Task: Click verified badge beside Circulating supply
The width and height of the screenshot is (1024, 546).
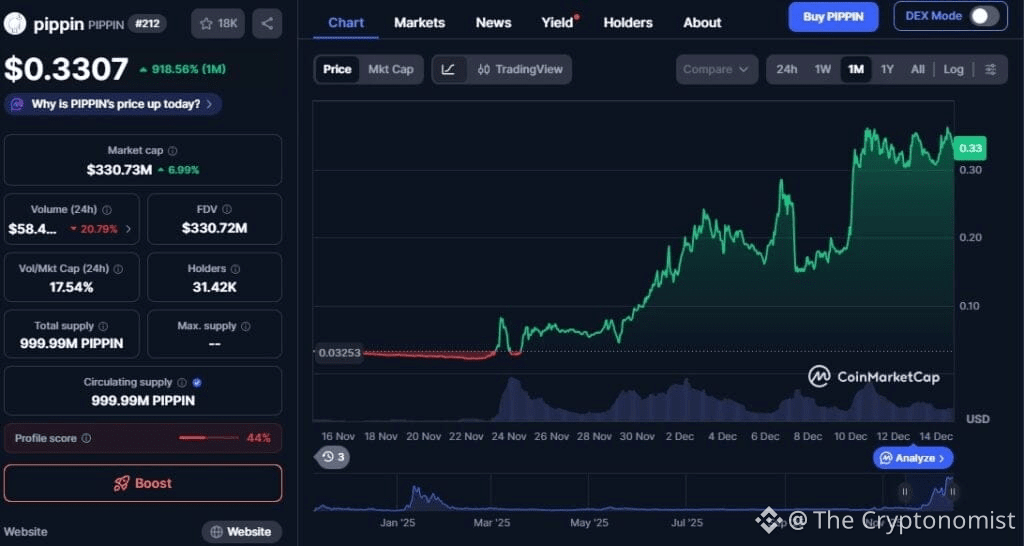Action: click(x=197, y=383)
